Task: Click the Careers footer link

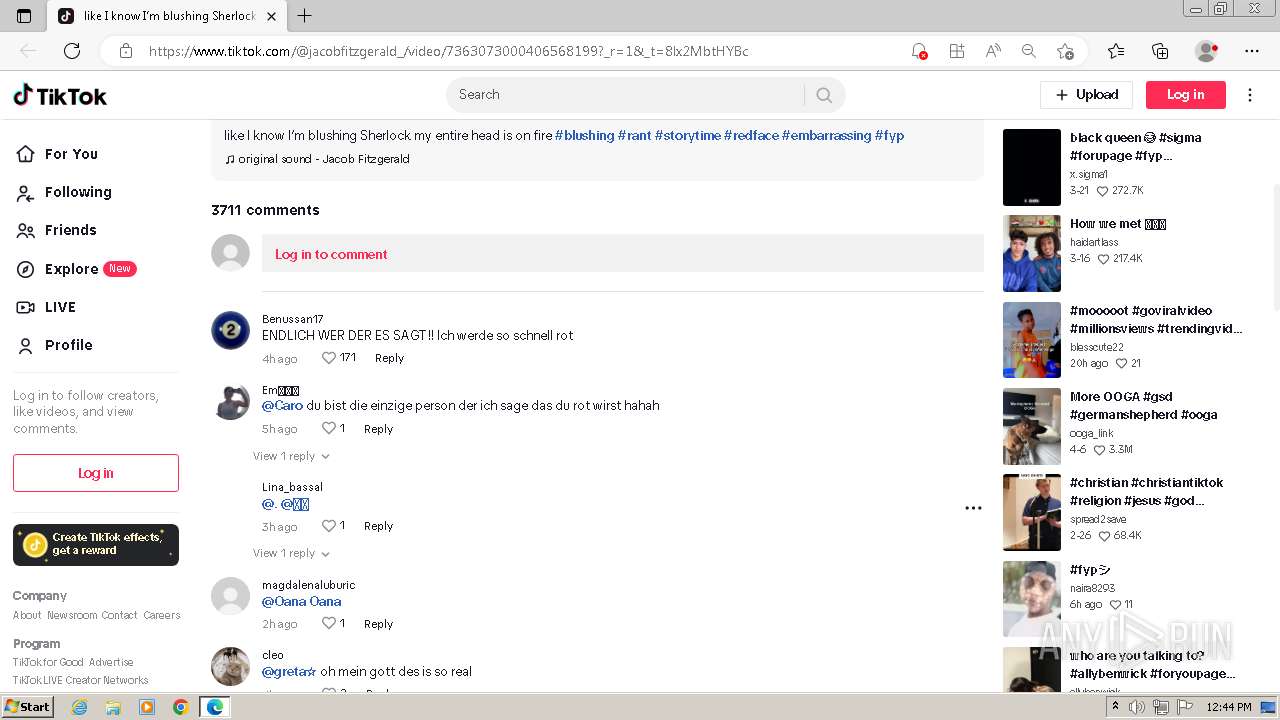Action: point(162,615)
